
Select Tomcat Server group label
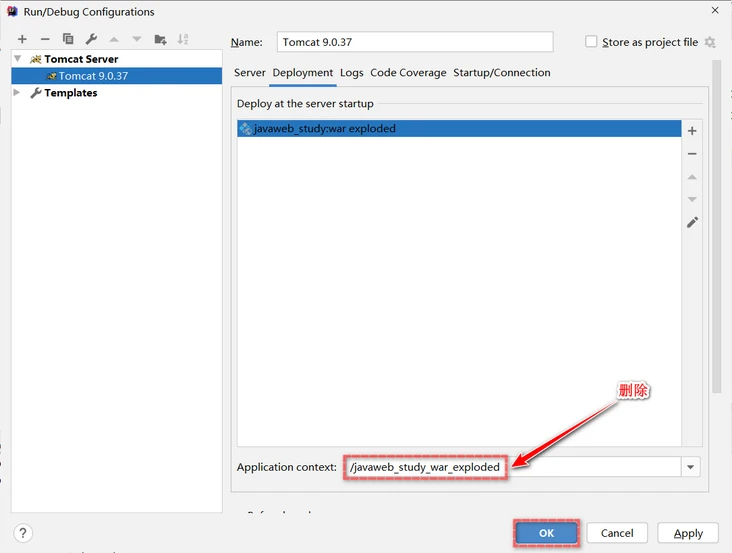coord(81,59)
